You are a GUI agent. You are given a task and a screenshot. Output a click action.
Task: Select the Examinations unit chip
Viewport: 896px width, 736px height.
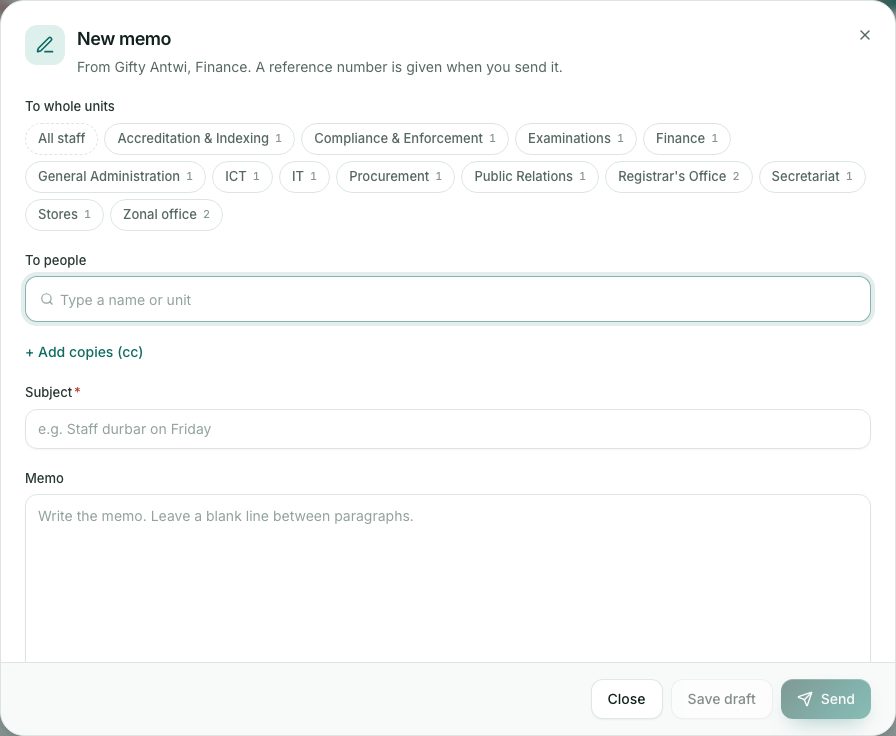(575, 139)
